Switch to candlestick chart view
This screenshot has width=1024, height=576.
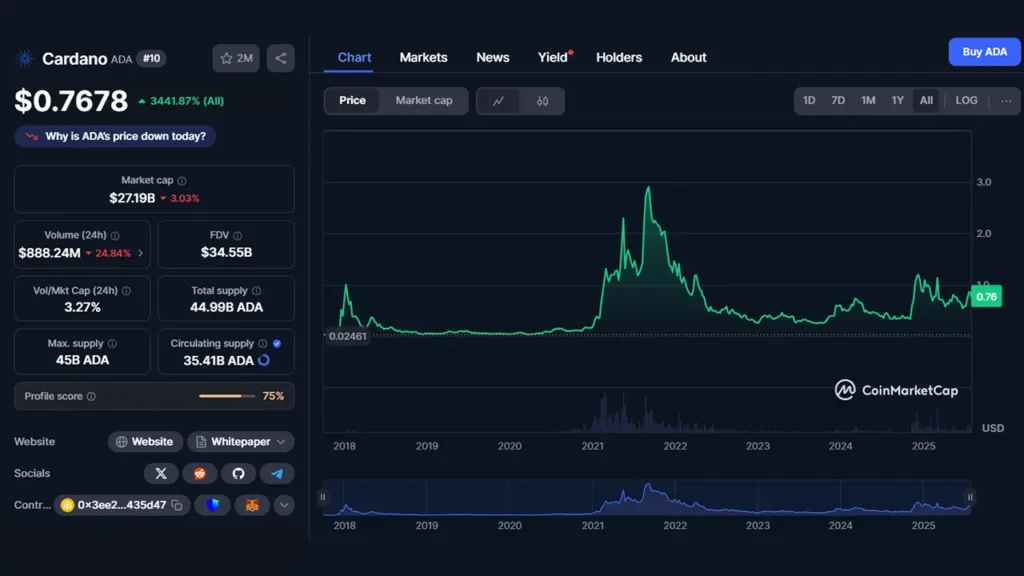tap(543, 101)
